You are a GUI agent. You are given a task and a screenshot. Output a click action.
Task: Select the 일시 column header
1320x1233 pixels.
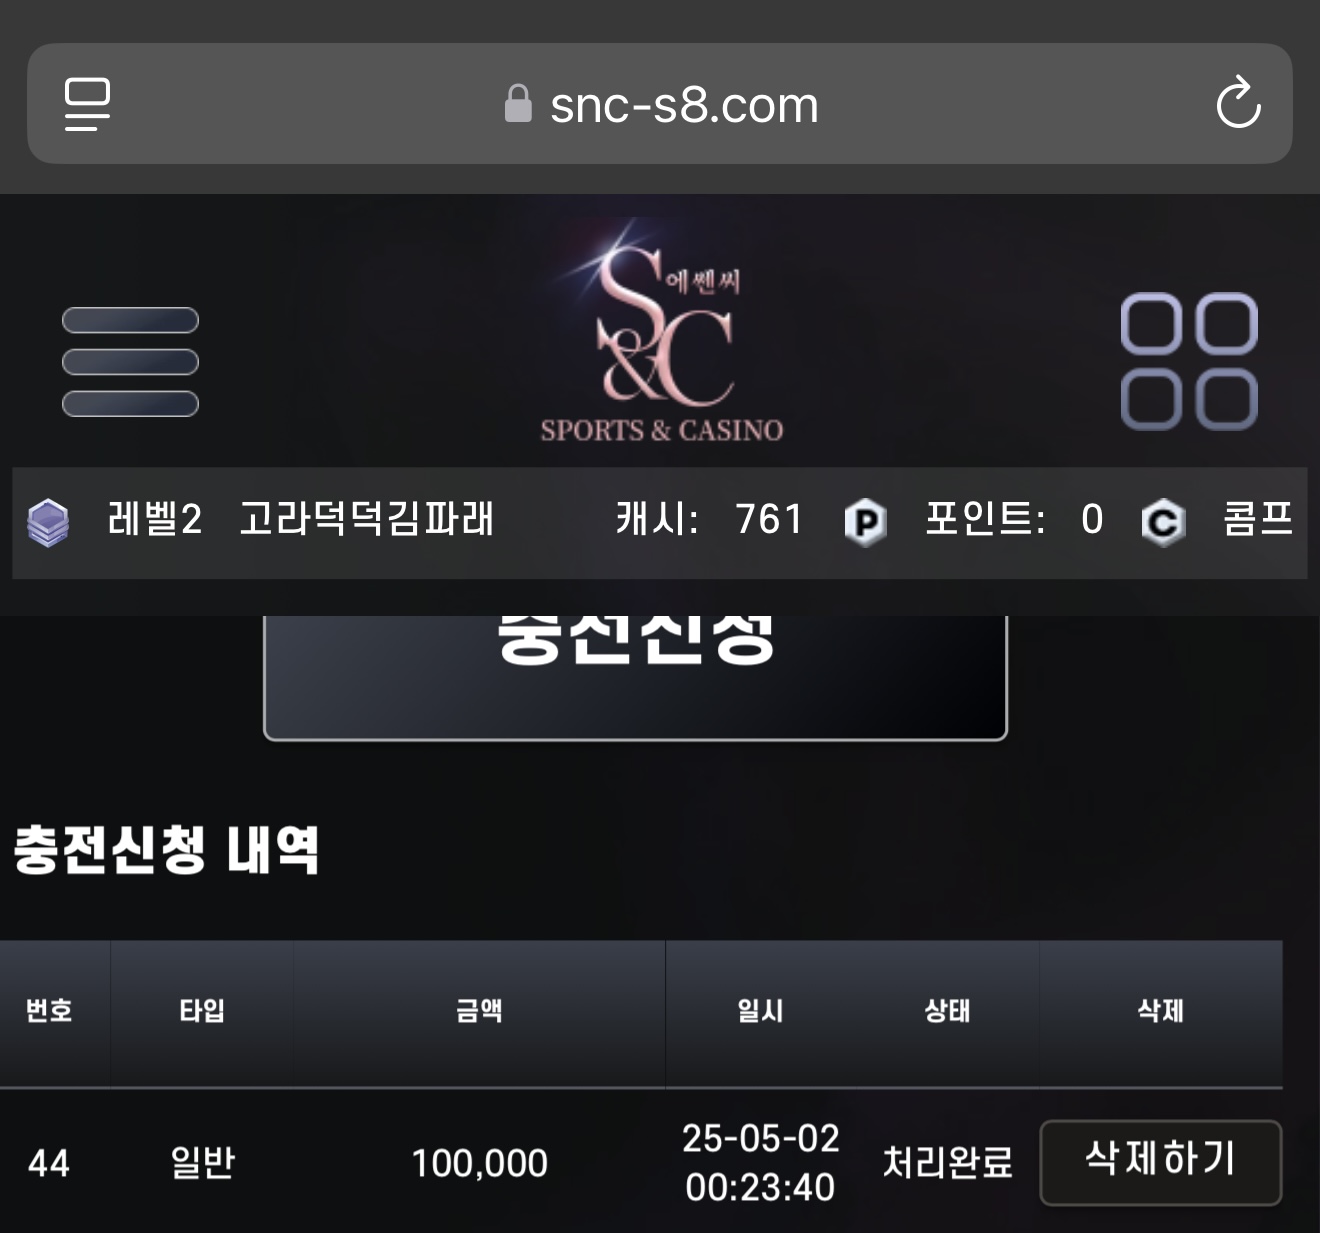(x=760, y=1011)
